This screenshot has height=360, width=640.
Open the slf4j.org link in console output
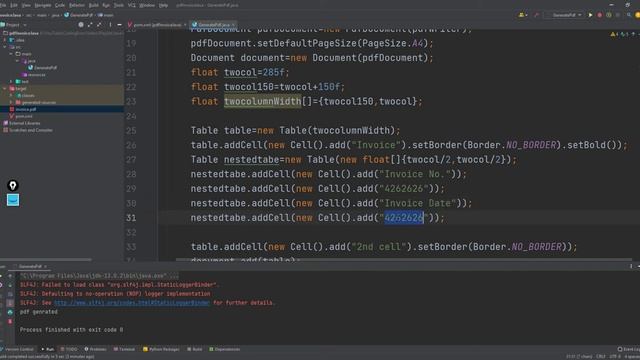tap(131, 303)
